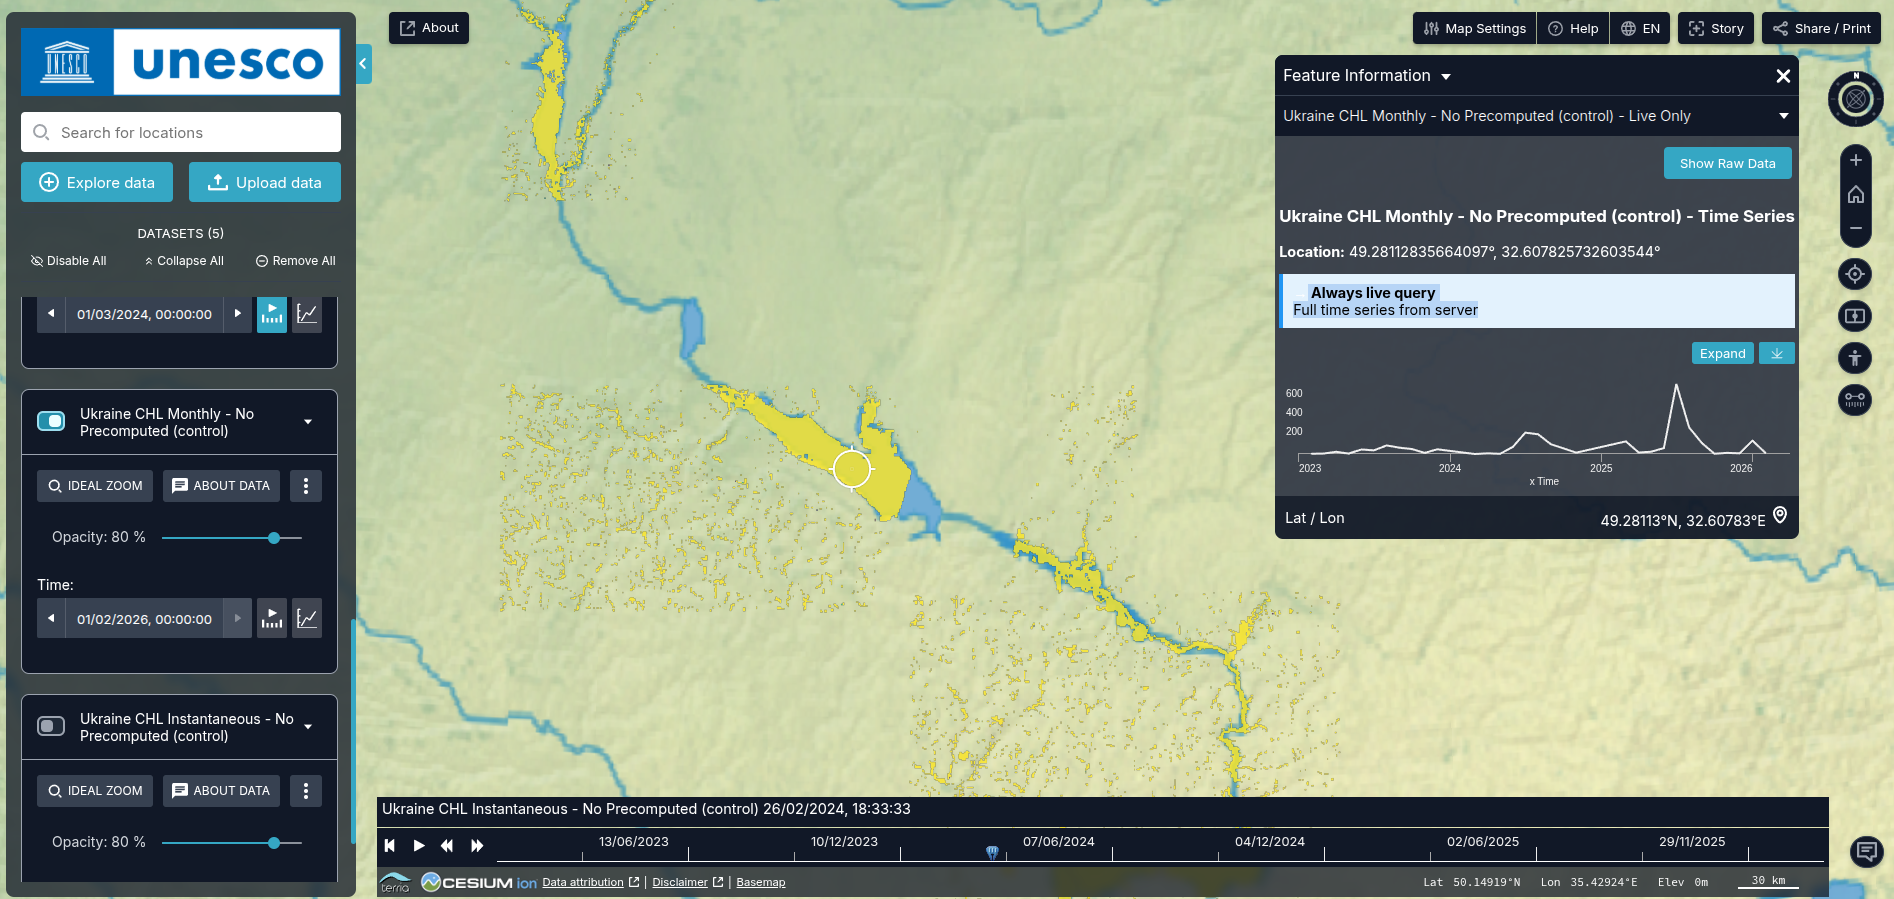This screenshot has width=1894, height=899.
Task: Adjust the Ukraine CHL Monthly opacity slider
Action: tap(274, 538)
